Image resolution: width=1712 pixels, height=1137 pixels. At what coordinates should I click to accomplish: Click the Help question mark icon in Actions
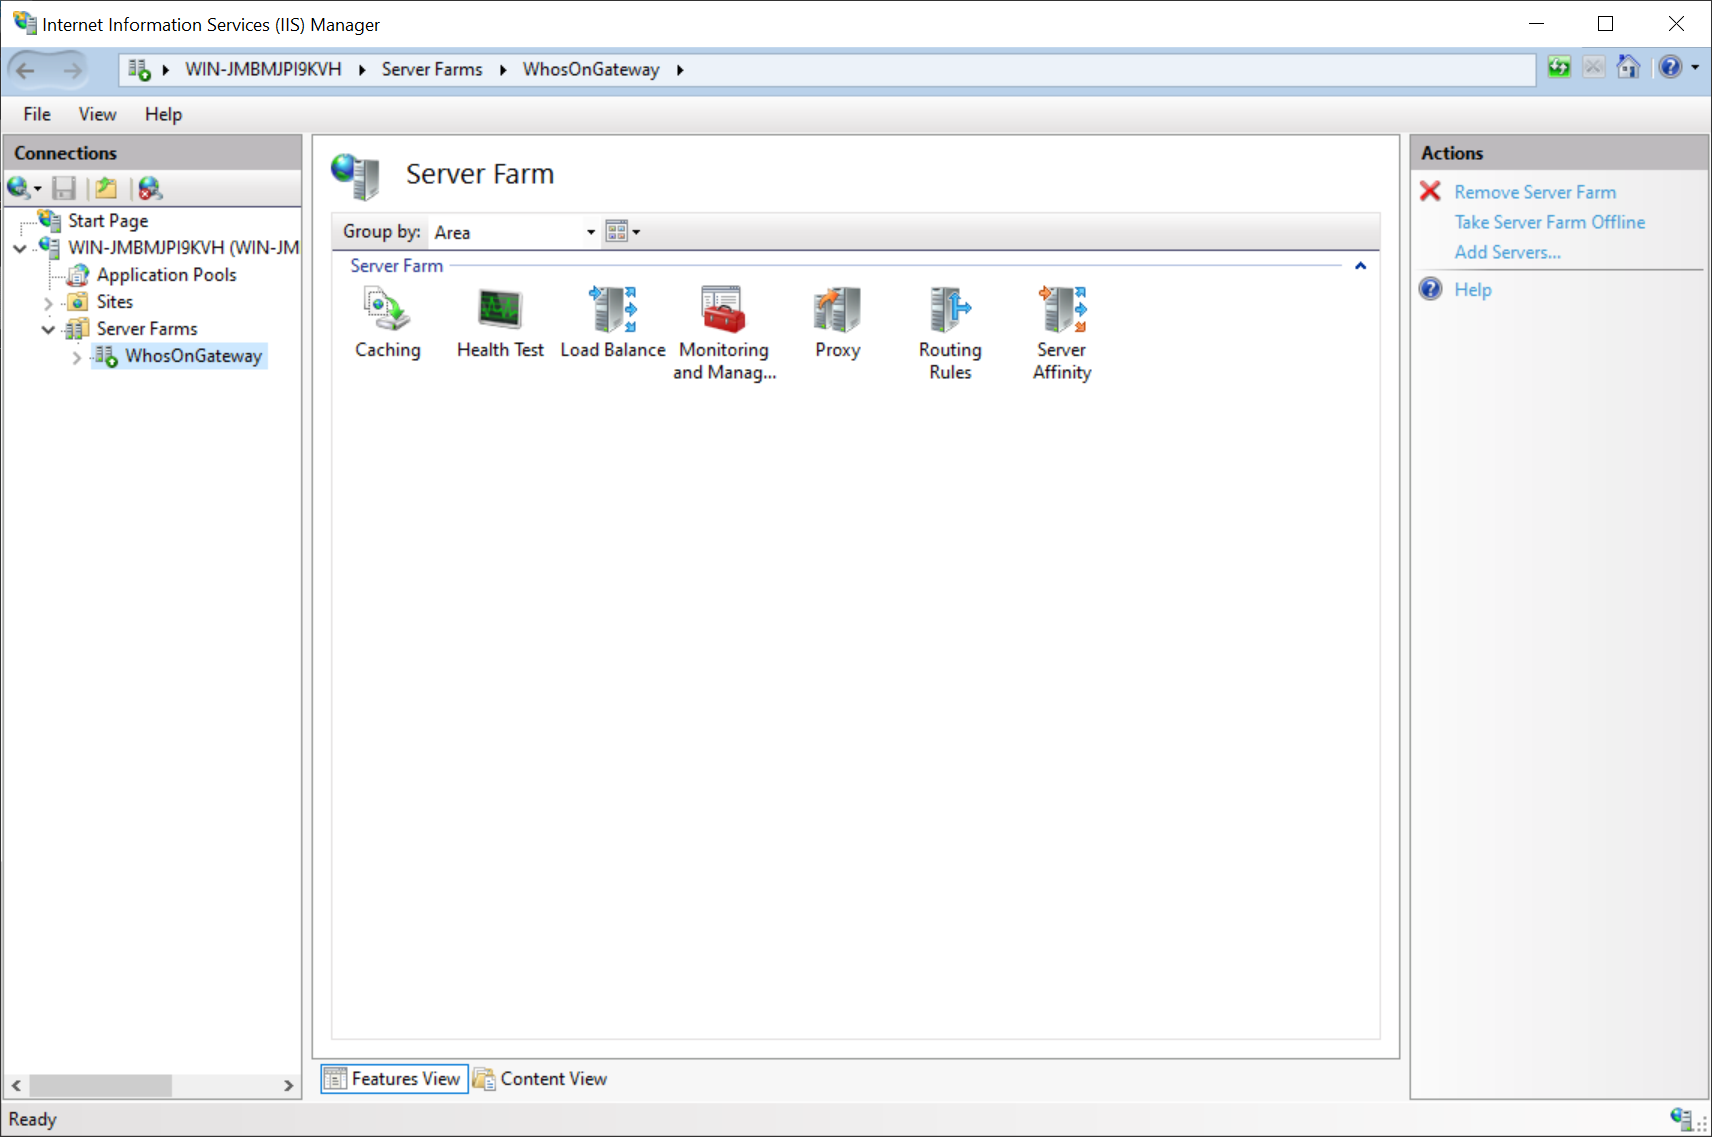pos(1431,289)
